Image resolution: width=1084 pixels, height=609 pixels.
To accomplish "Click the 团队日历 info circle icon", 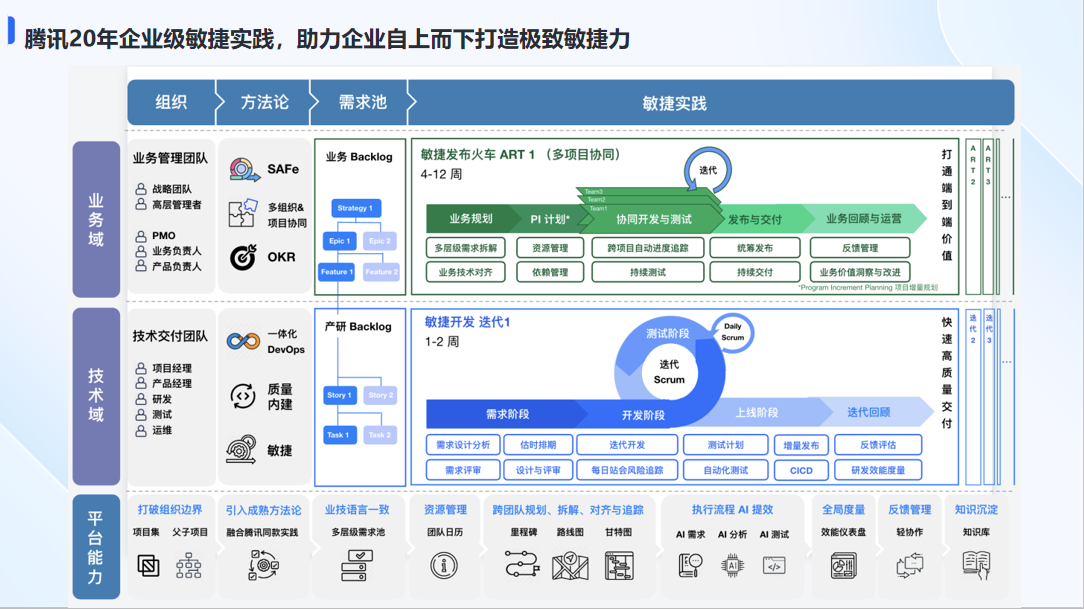I will (444, 565).
